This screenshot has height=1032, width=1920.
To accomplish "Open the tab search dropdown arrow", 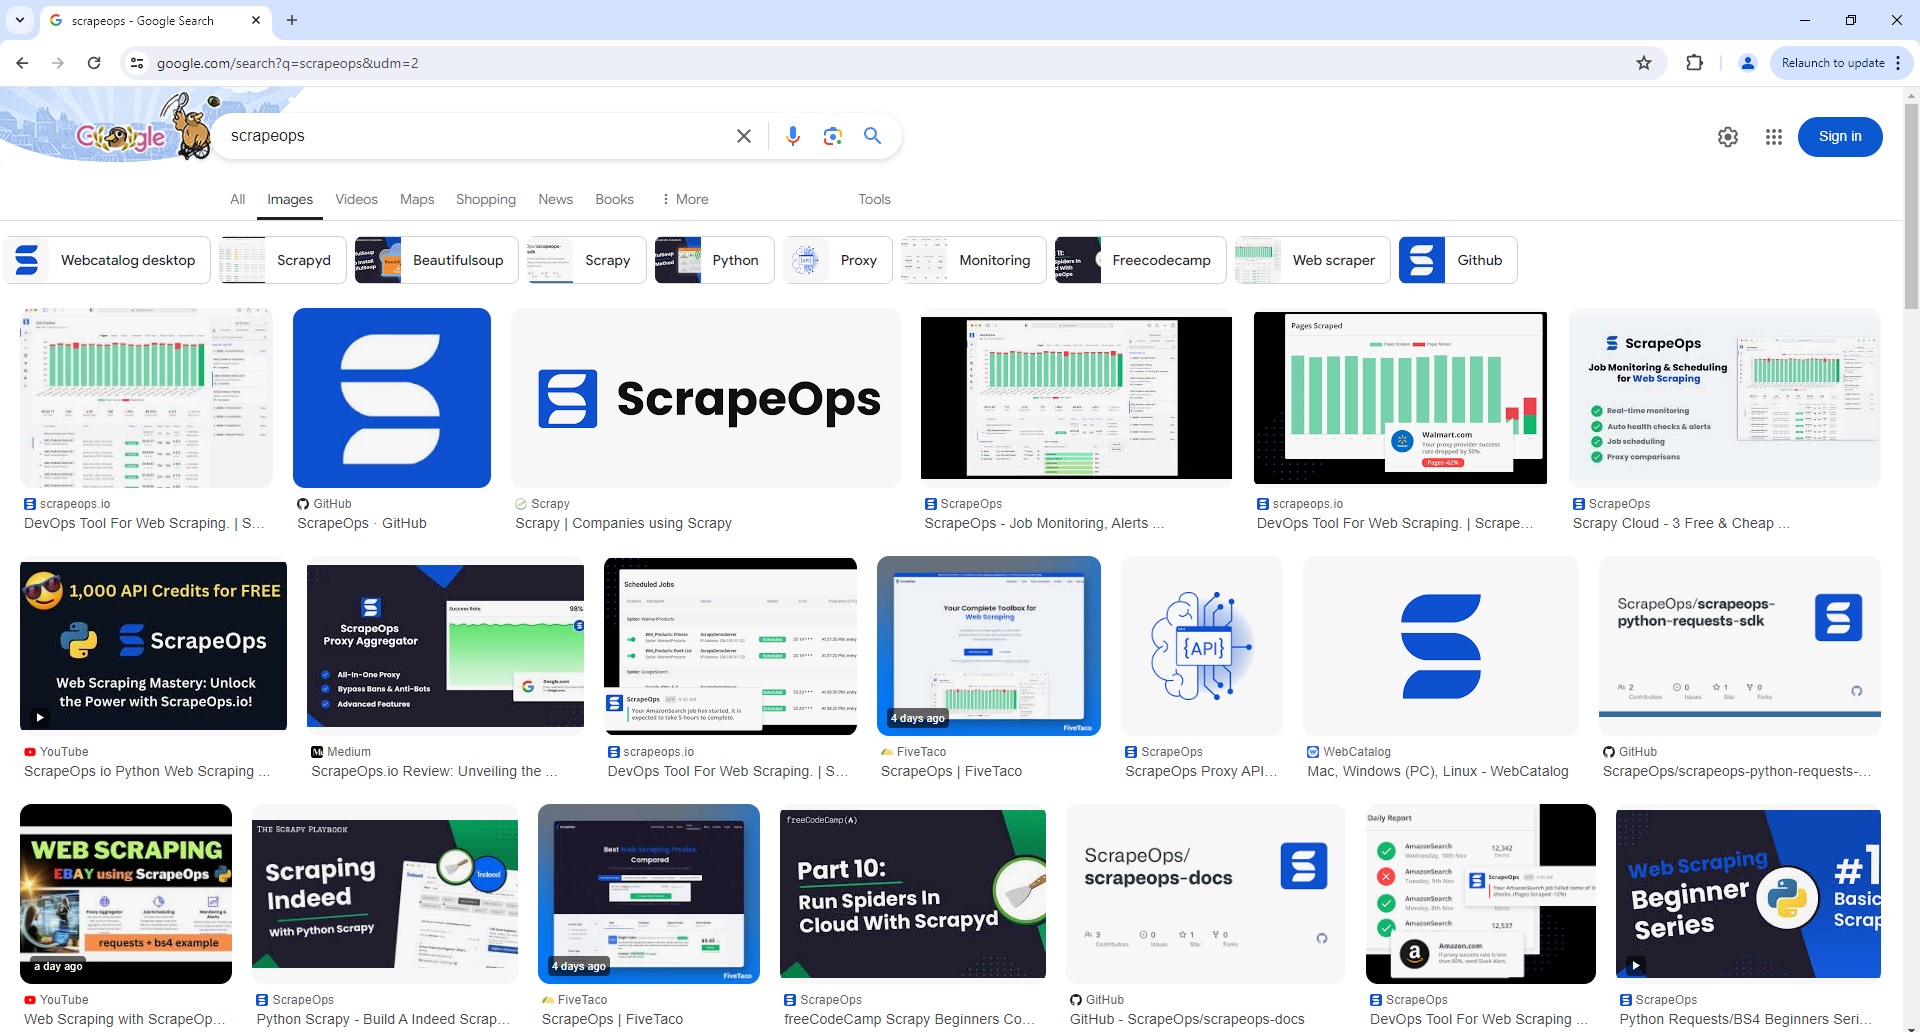I will pyautogui.click(x=18, y=20).
